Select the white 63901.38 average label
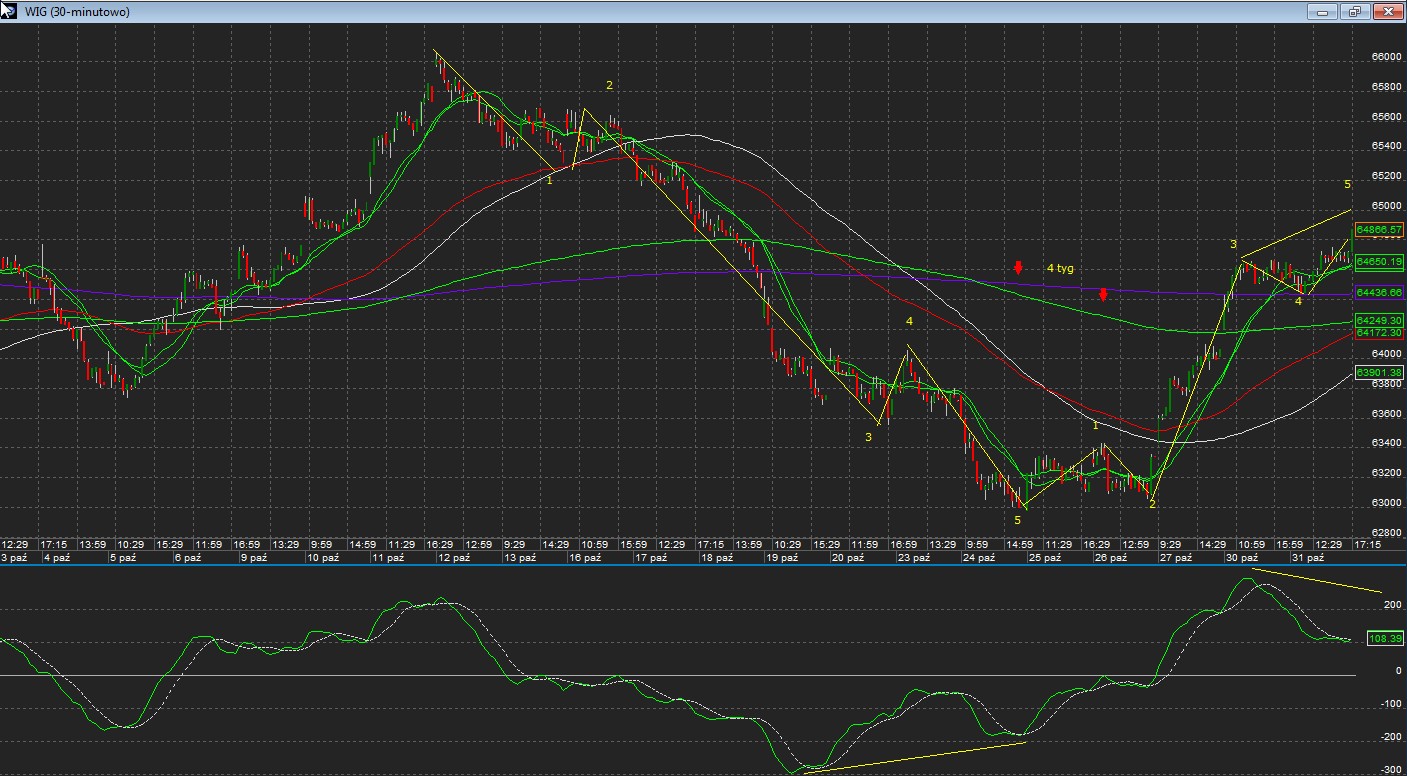This screenshot has height=776, width=1407. (1380, 372)
